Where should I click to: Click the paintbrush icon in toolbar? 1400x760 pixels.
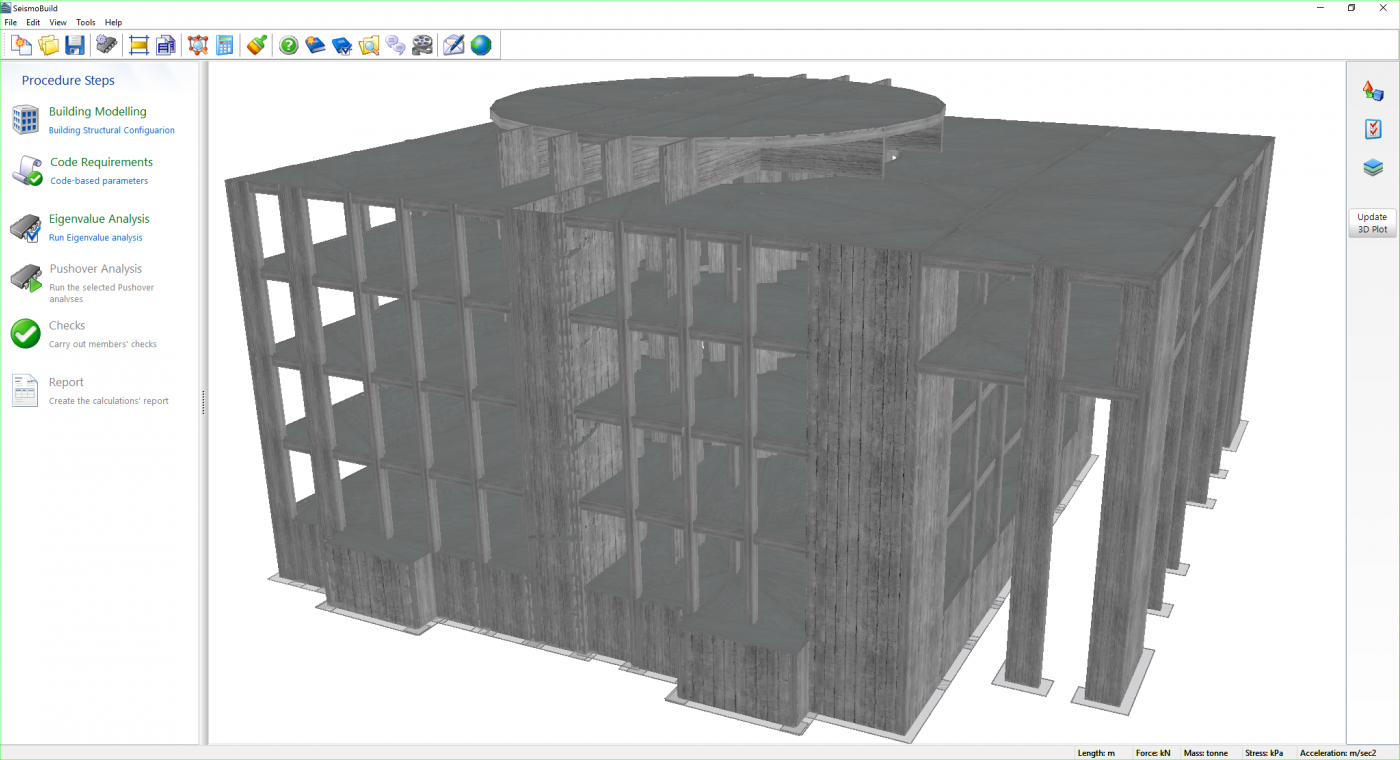(x=257, y=45)
